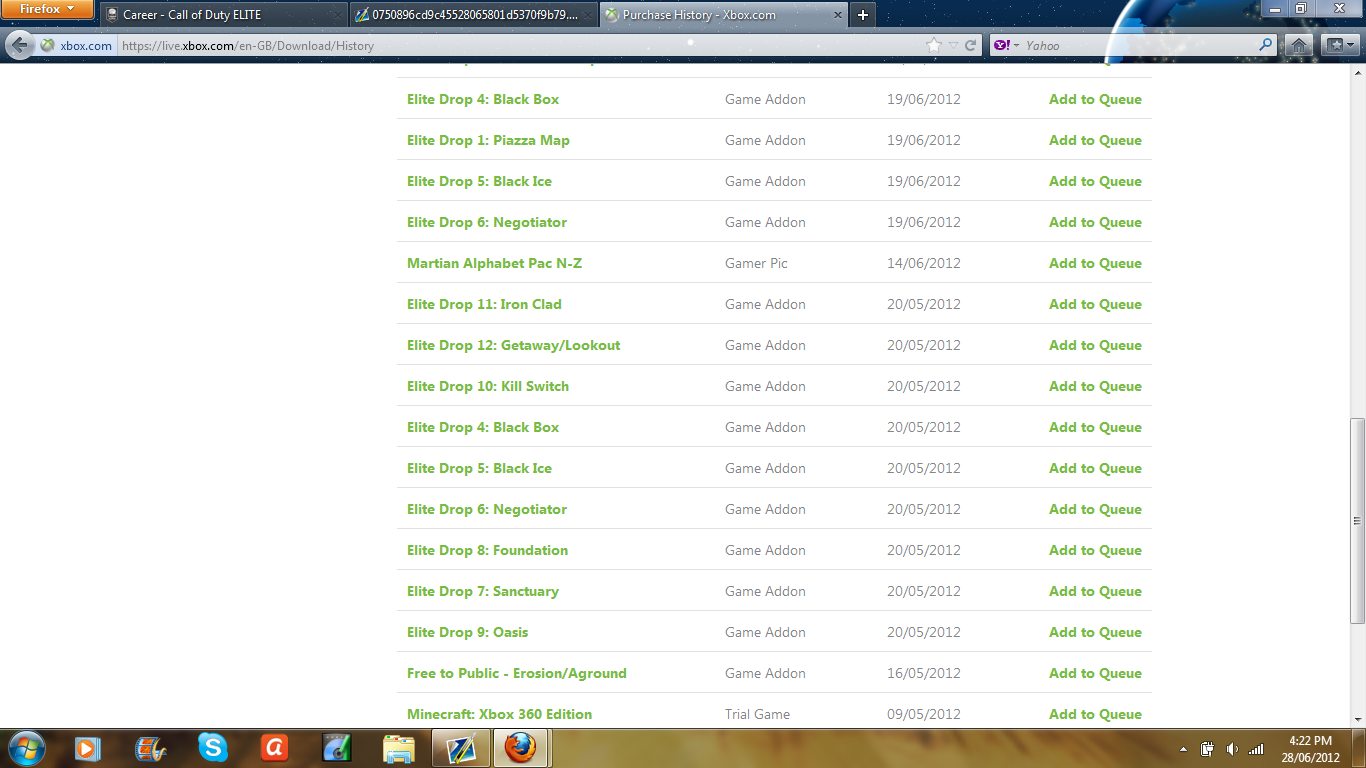1366x768 pixels.
Task: Click the address bar URL field
Action: tap(520, 45)
